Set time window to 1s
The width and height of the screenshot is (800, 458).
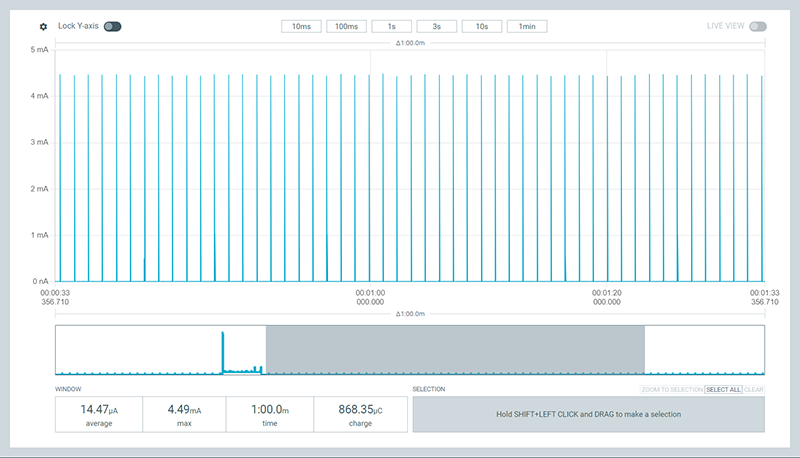(x=391, y=27)
